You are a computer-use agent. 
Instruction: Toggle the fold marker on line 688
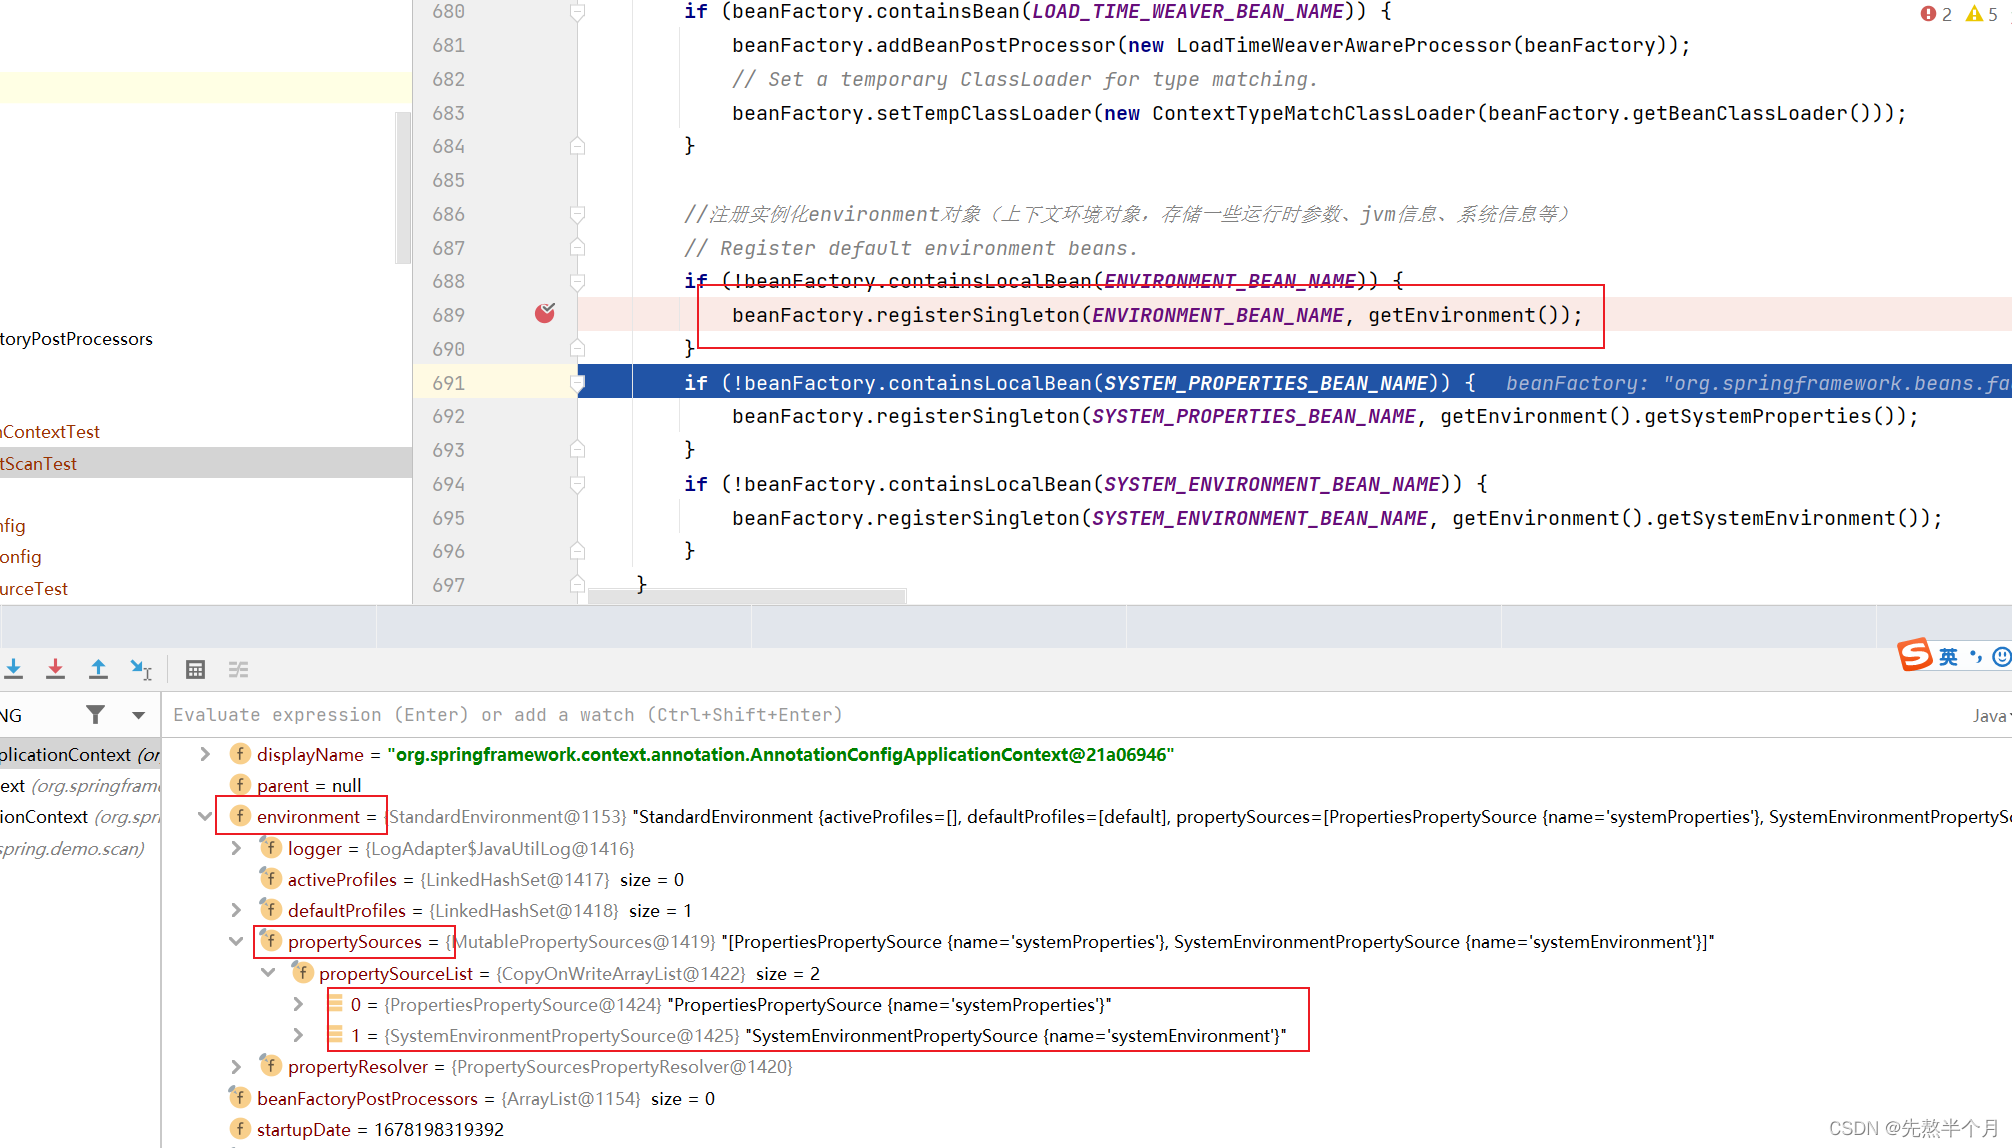577,281
